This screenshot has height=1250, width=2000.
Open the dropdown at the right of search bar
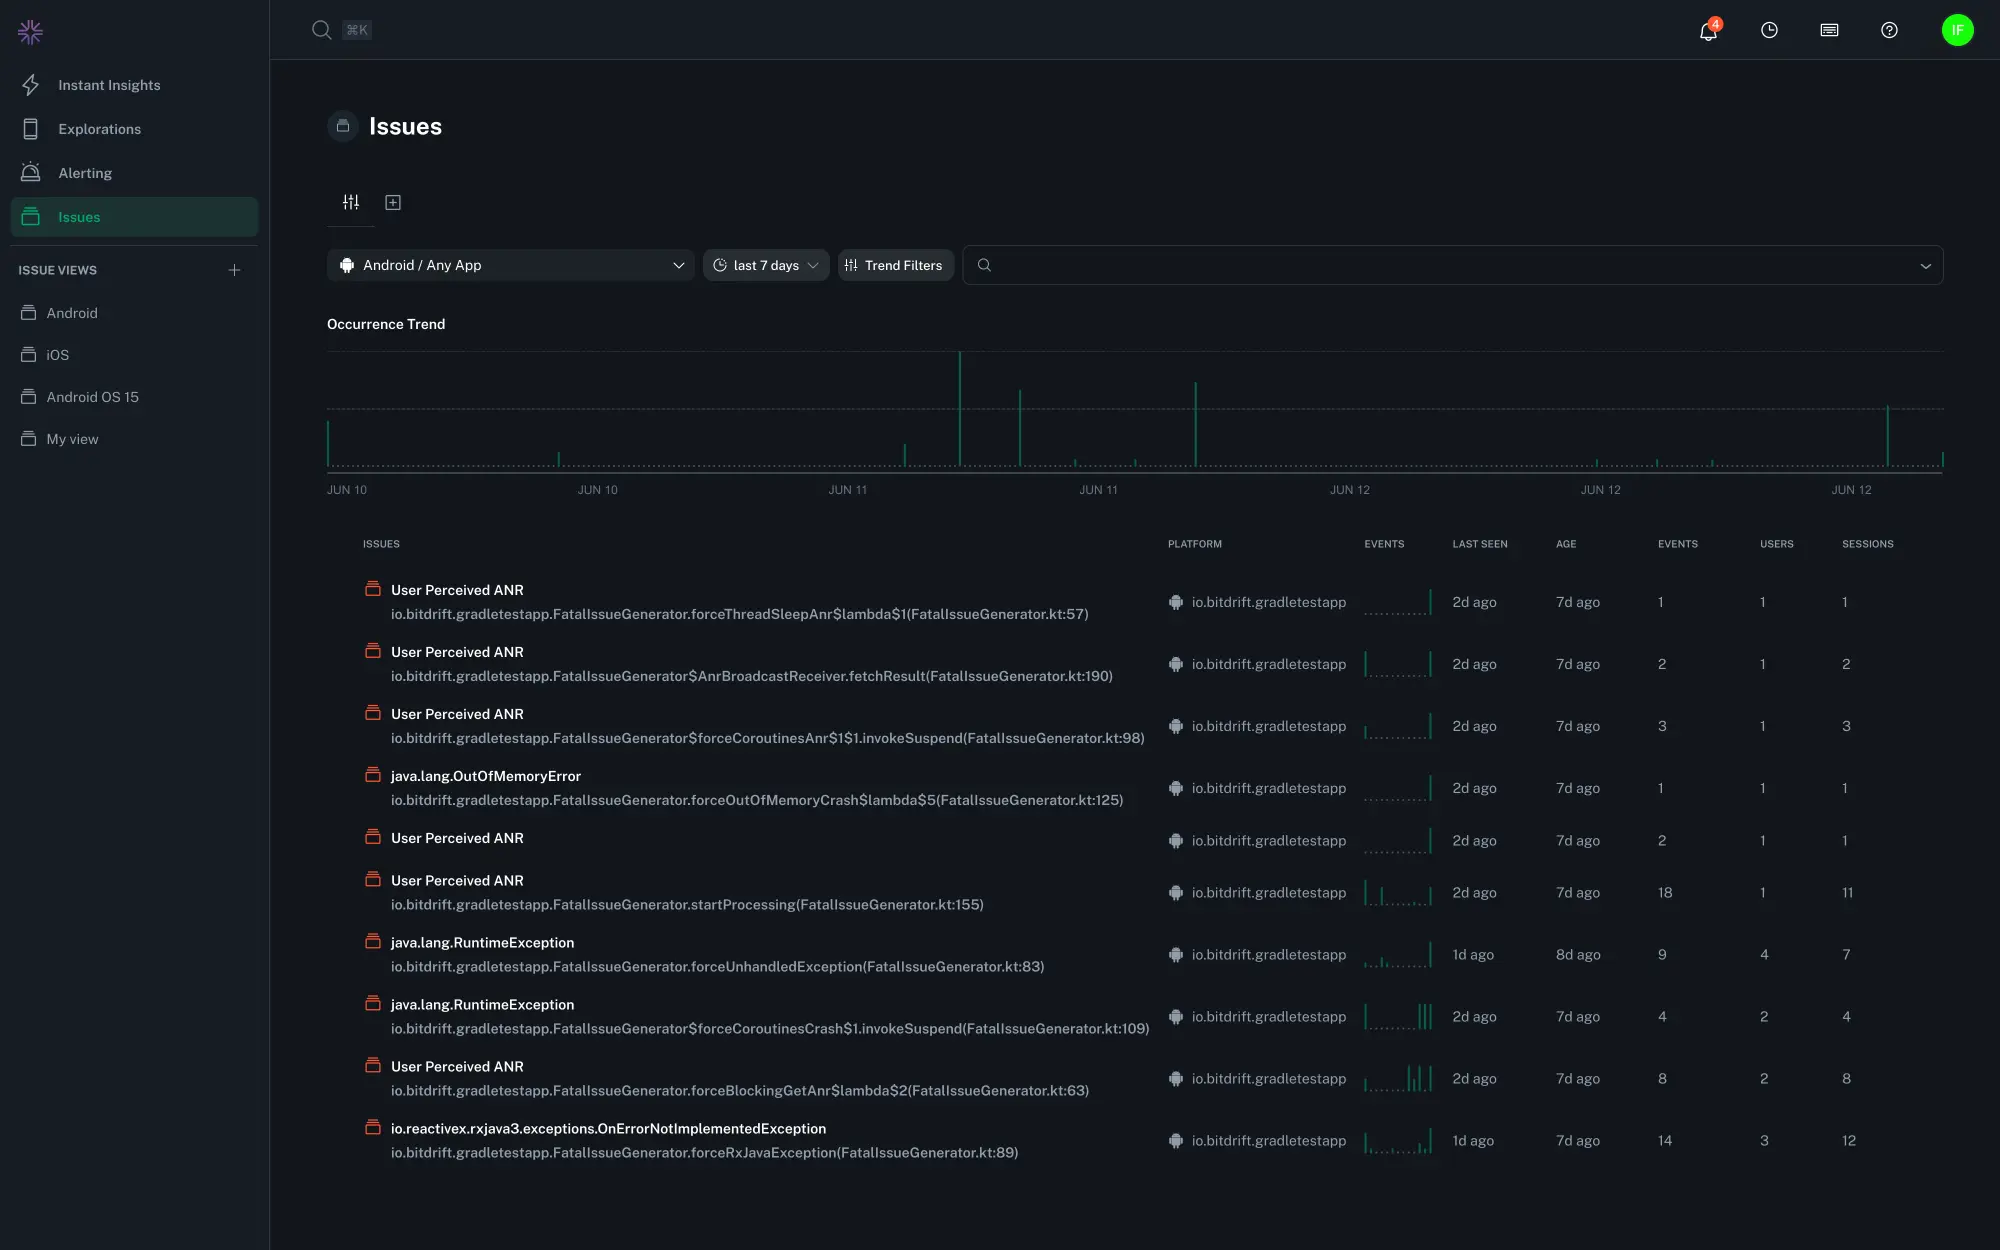click(x=1925, y=265)
